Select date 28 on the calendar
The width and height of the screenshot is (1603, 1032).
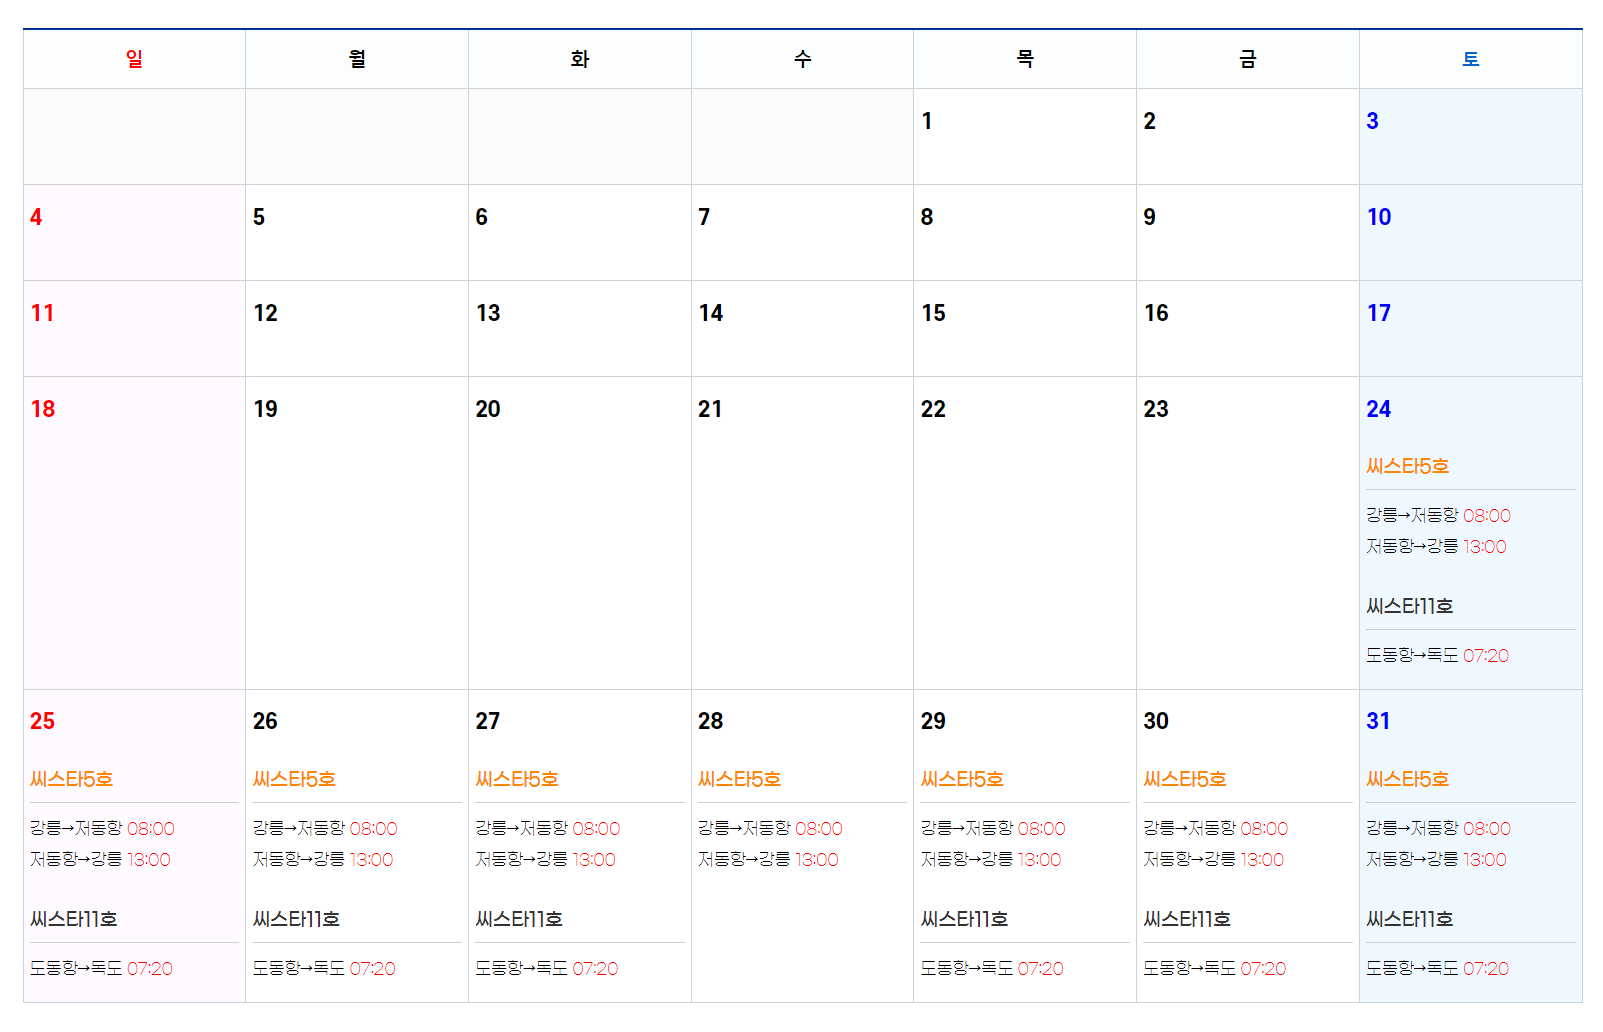click(710, 721)
